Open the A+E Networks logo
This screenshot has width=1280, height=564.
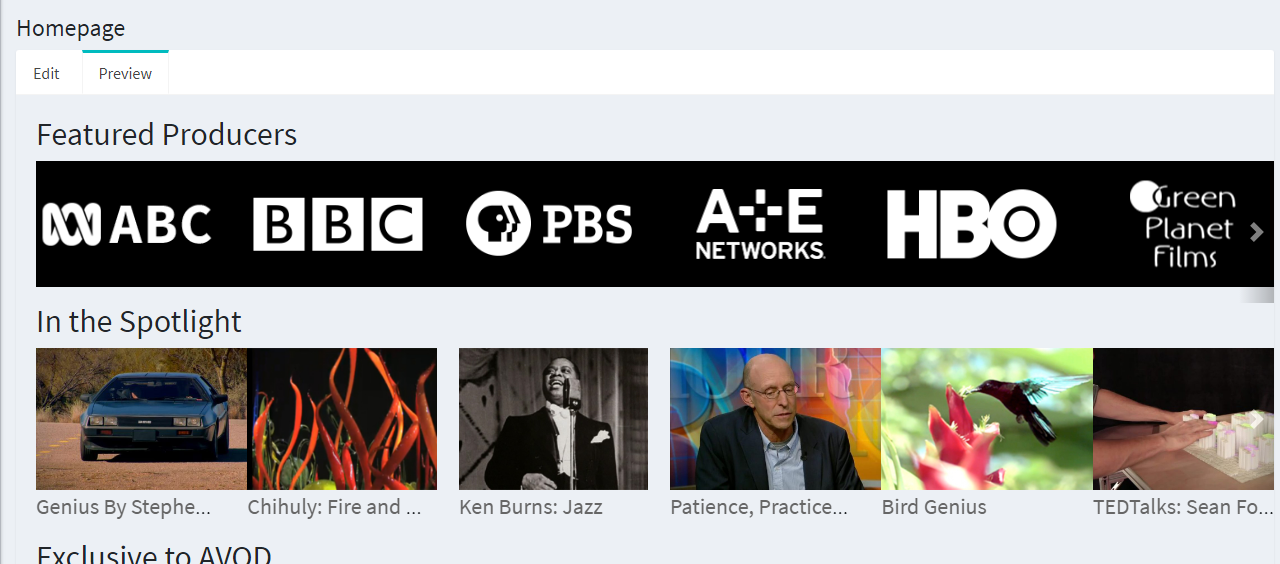760,224
